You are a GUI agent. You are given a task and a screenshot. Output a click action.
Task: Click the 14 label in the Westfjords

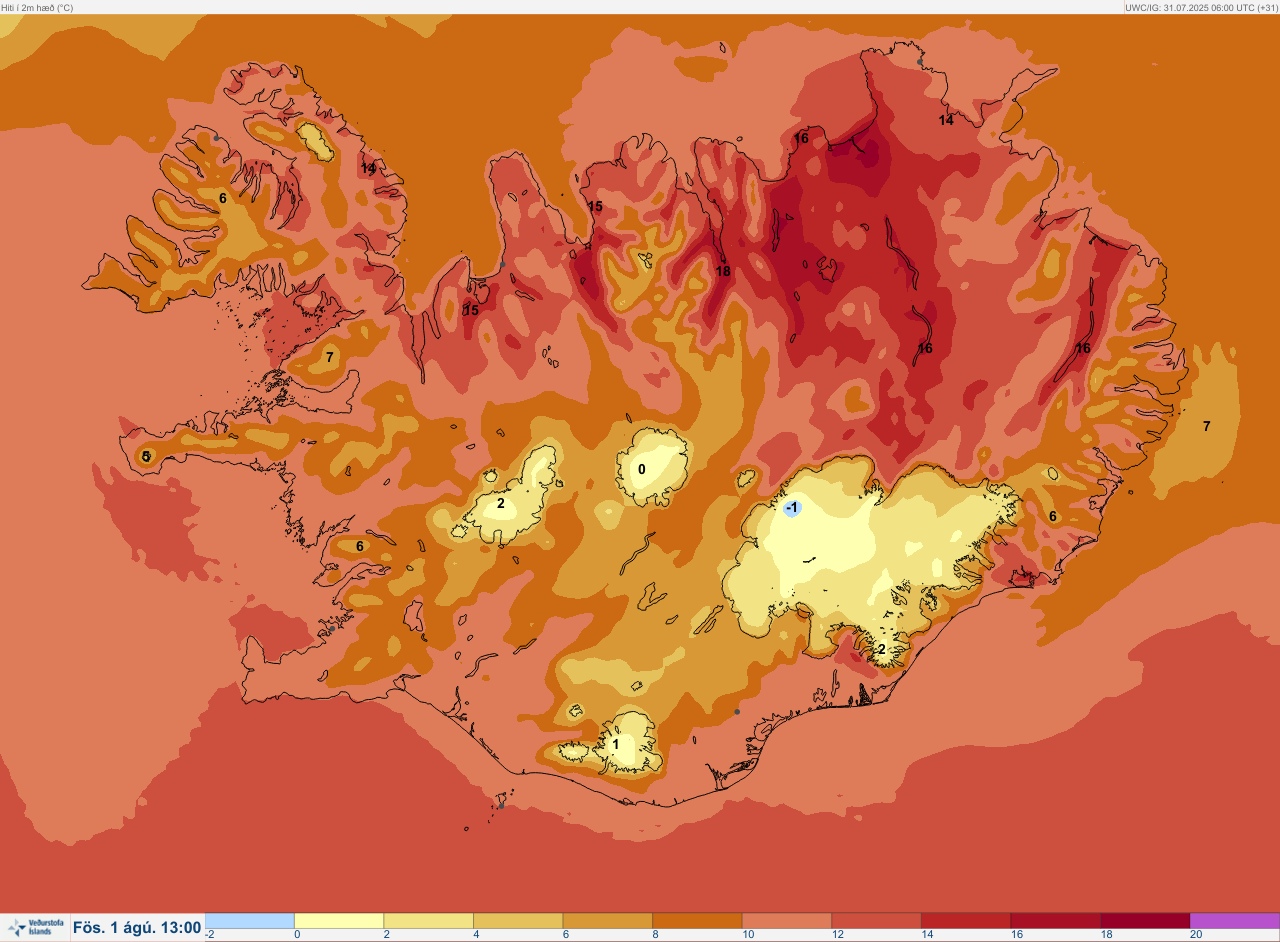369,168
